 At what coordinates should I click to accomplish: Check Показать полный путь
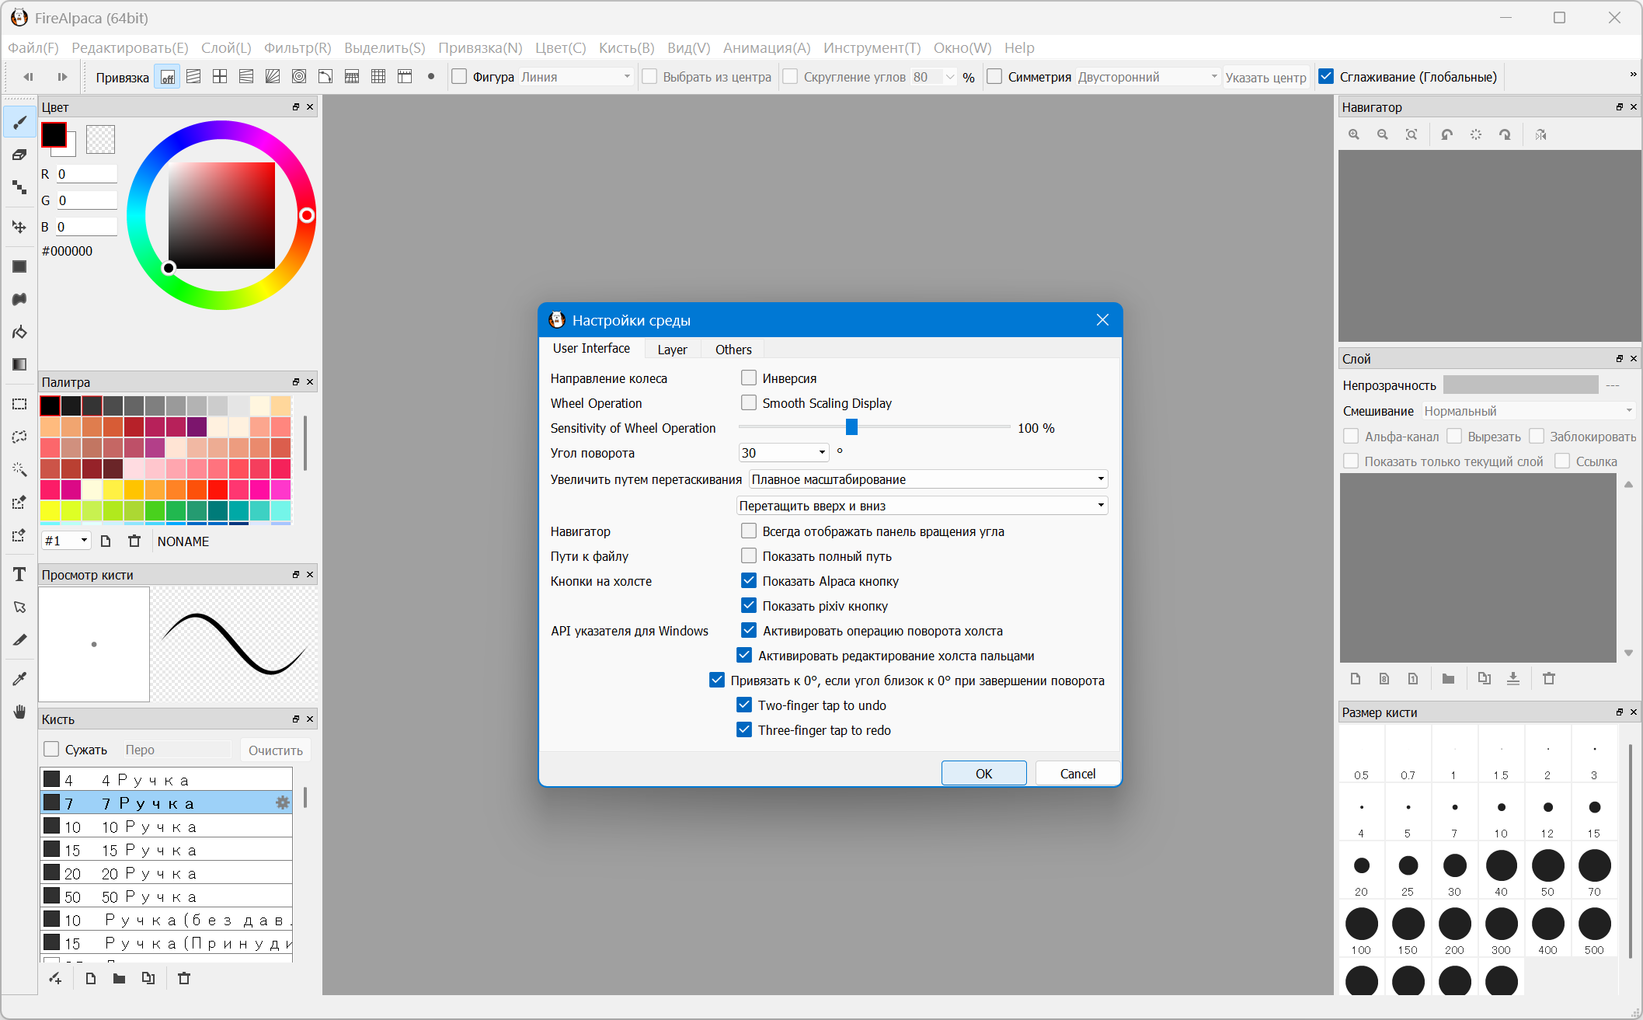point(748,556)
